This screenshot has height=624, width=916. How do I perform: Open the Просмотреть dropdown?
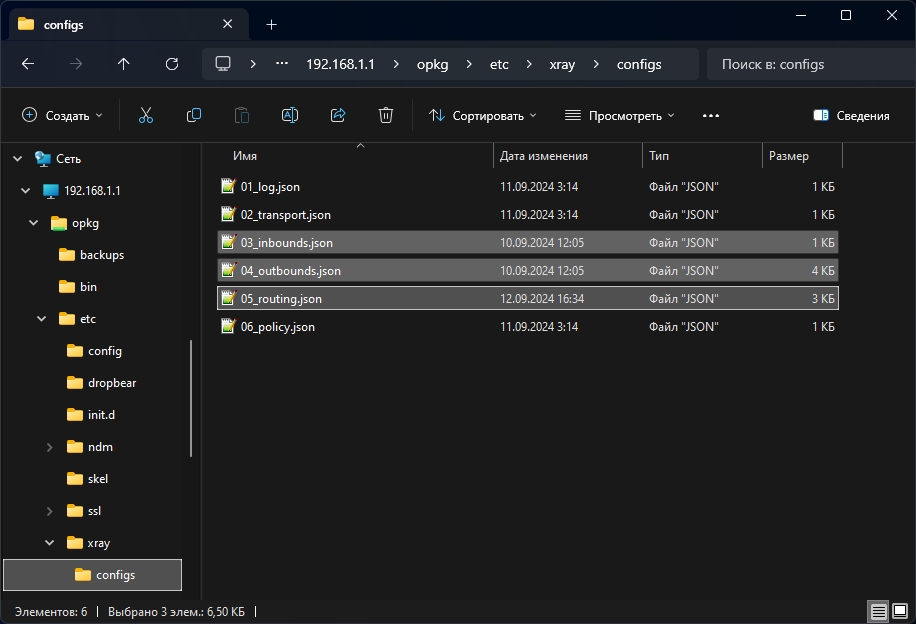(620, 116)
